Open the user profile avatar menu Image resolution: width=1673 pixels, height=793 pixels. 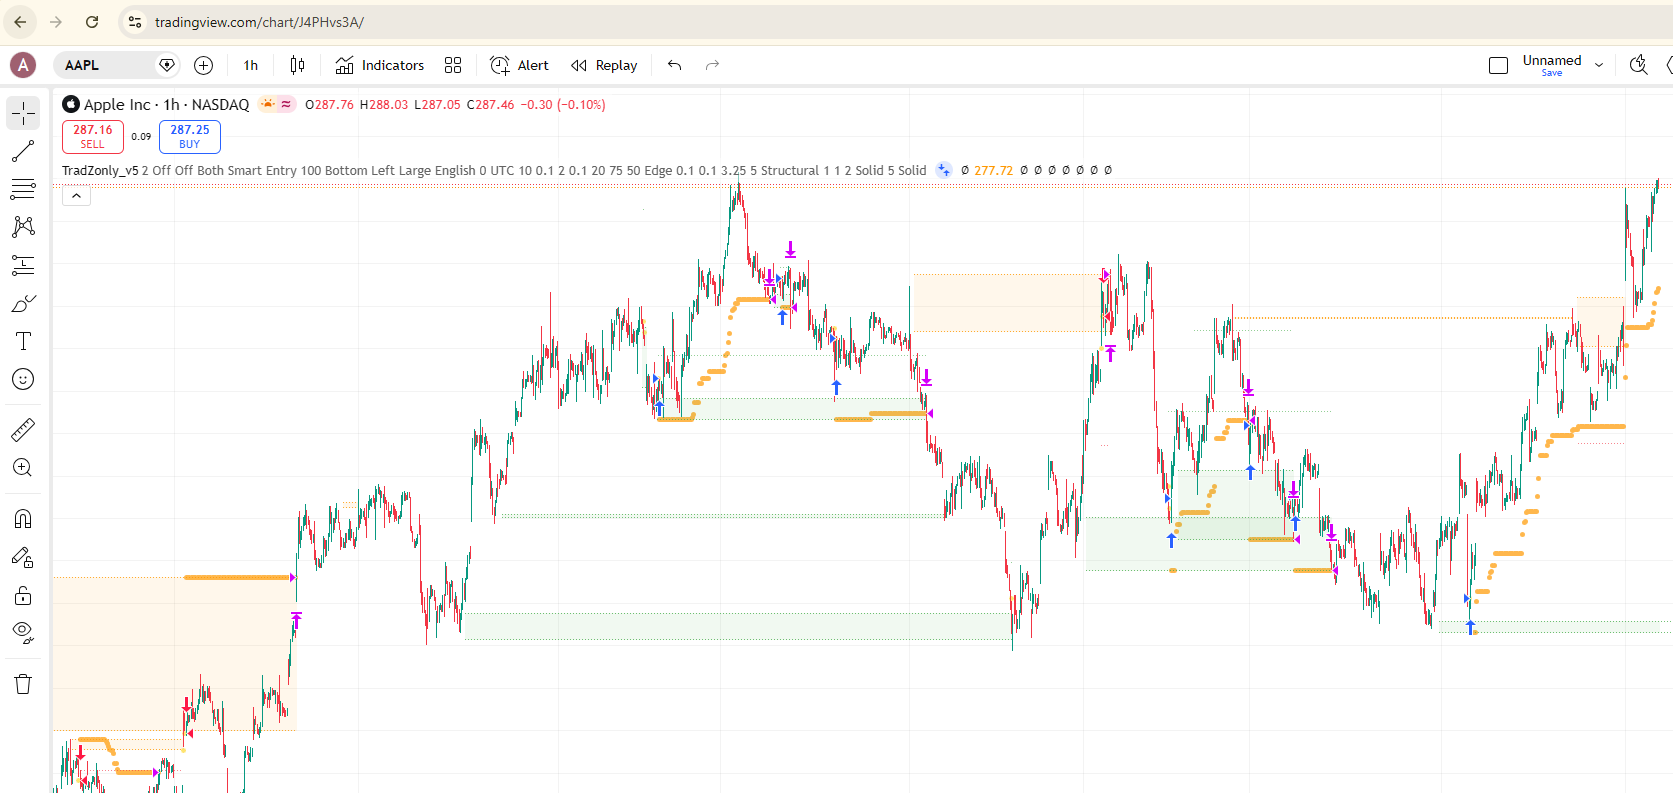23,65
